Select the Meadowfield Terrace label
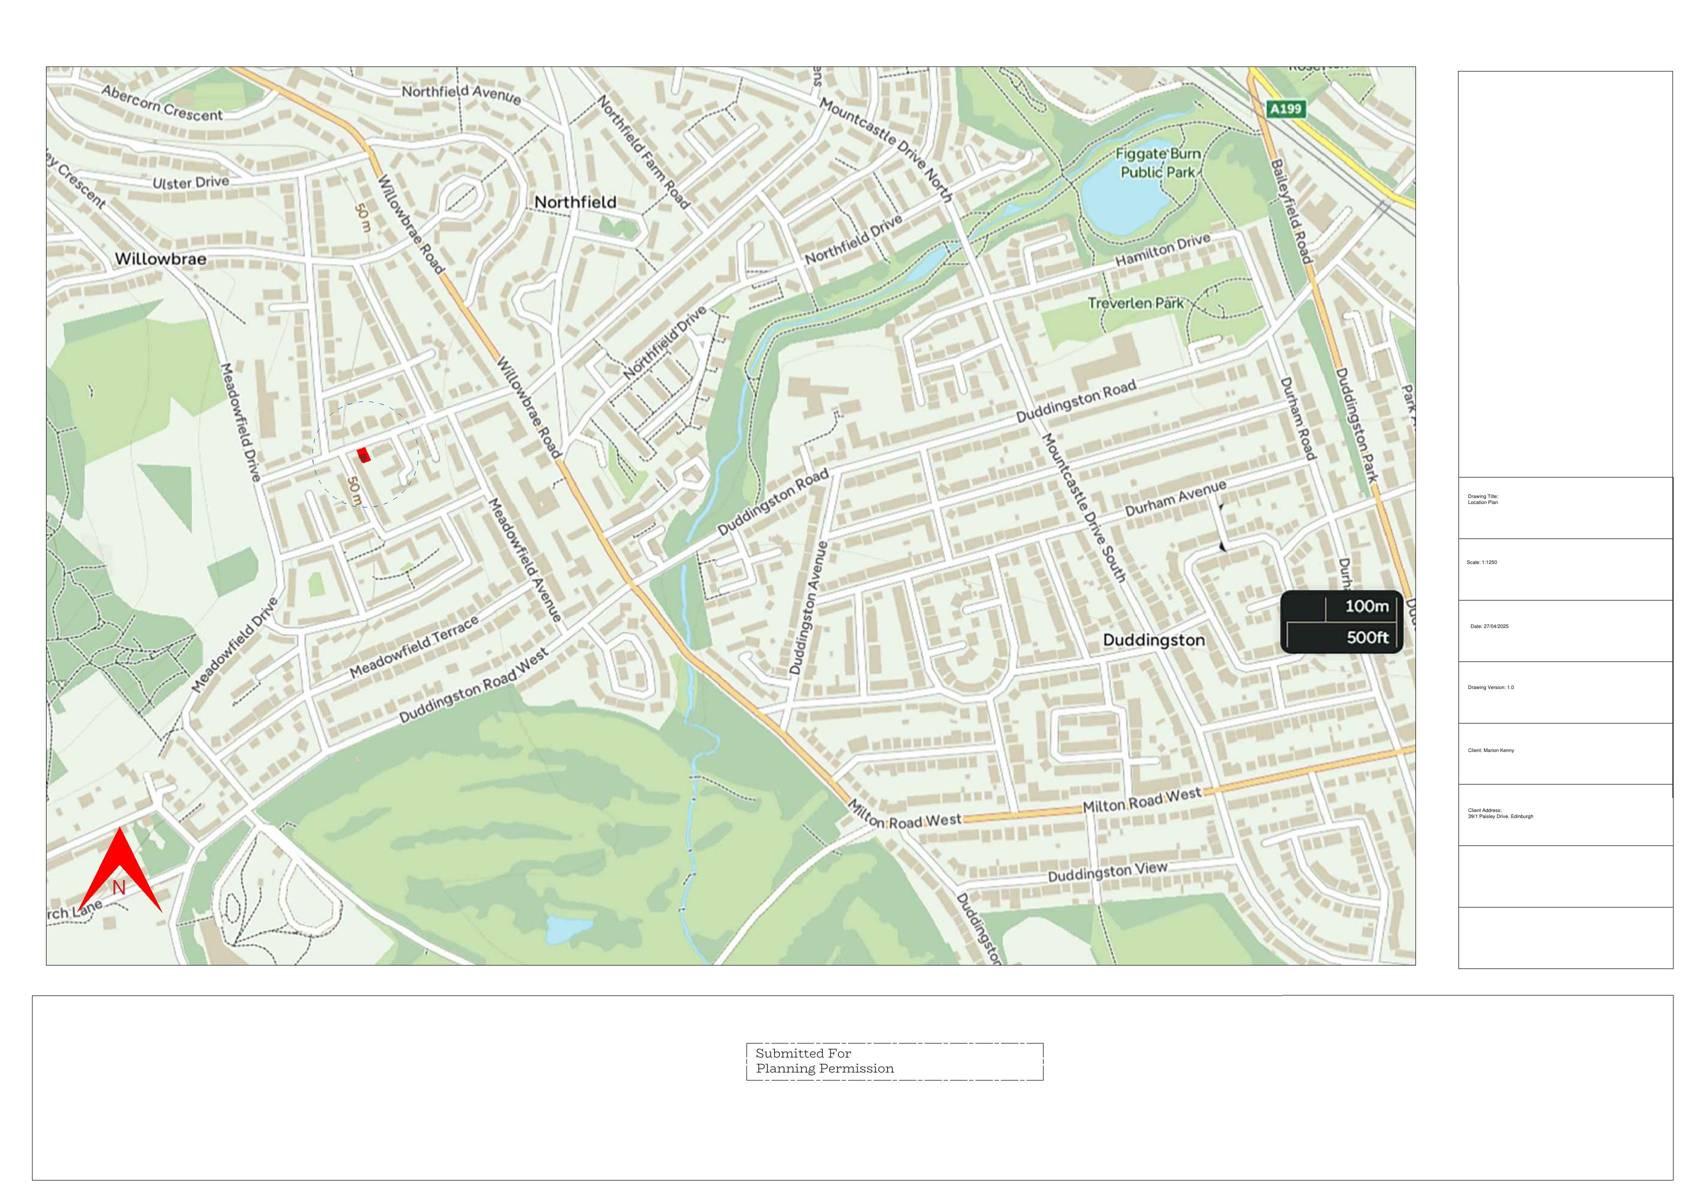1685x1192 pixels. click(414, 646)
